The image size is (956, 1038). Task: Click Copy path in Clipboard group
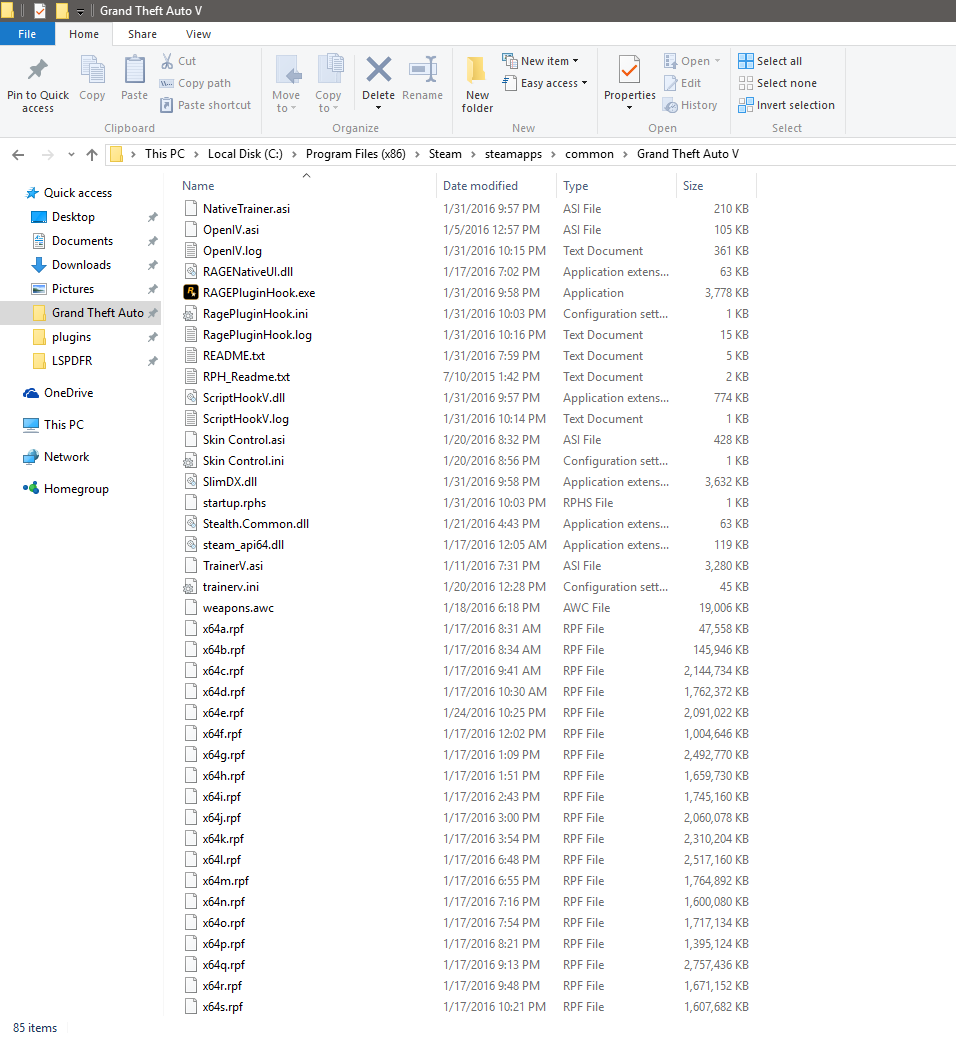click(195, 83)
